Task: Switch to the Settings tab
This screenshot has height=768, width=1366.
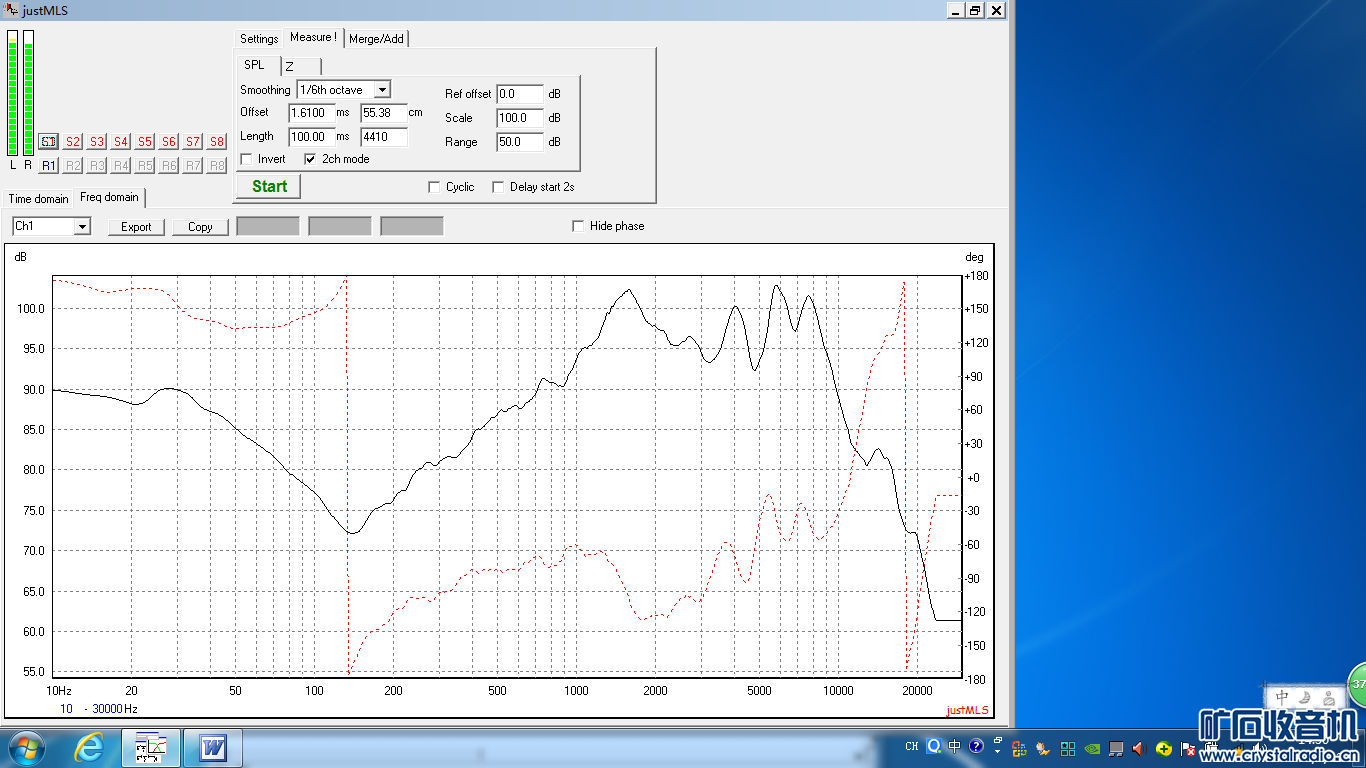Action: (x=259, y=39)
